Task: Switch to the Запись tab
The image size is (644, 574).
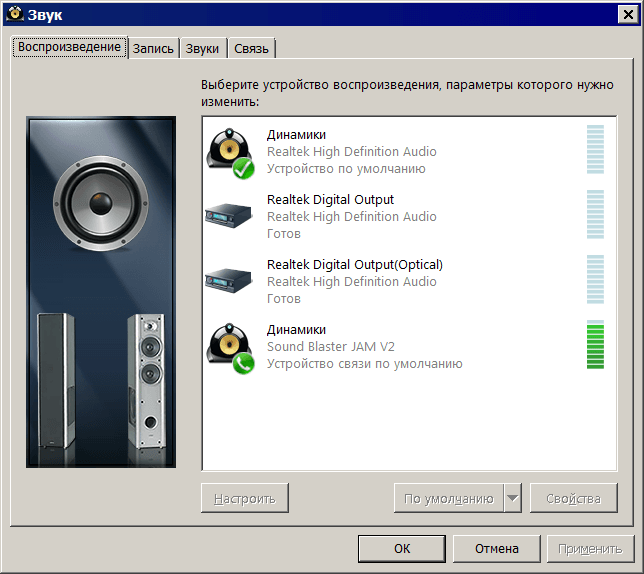Action: (153, 48)
